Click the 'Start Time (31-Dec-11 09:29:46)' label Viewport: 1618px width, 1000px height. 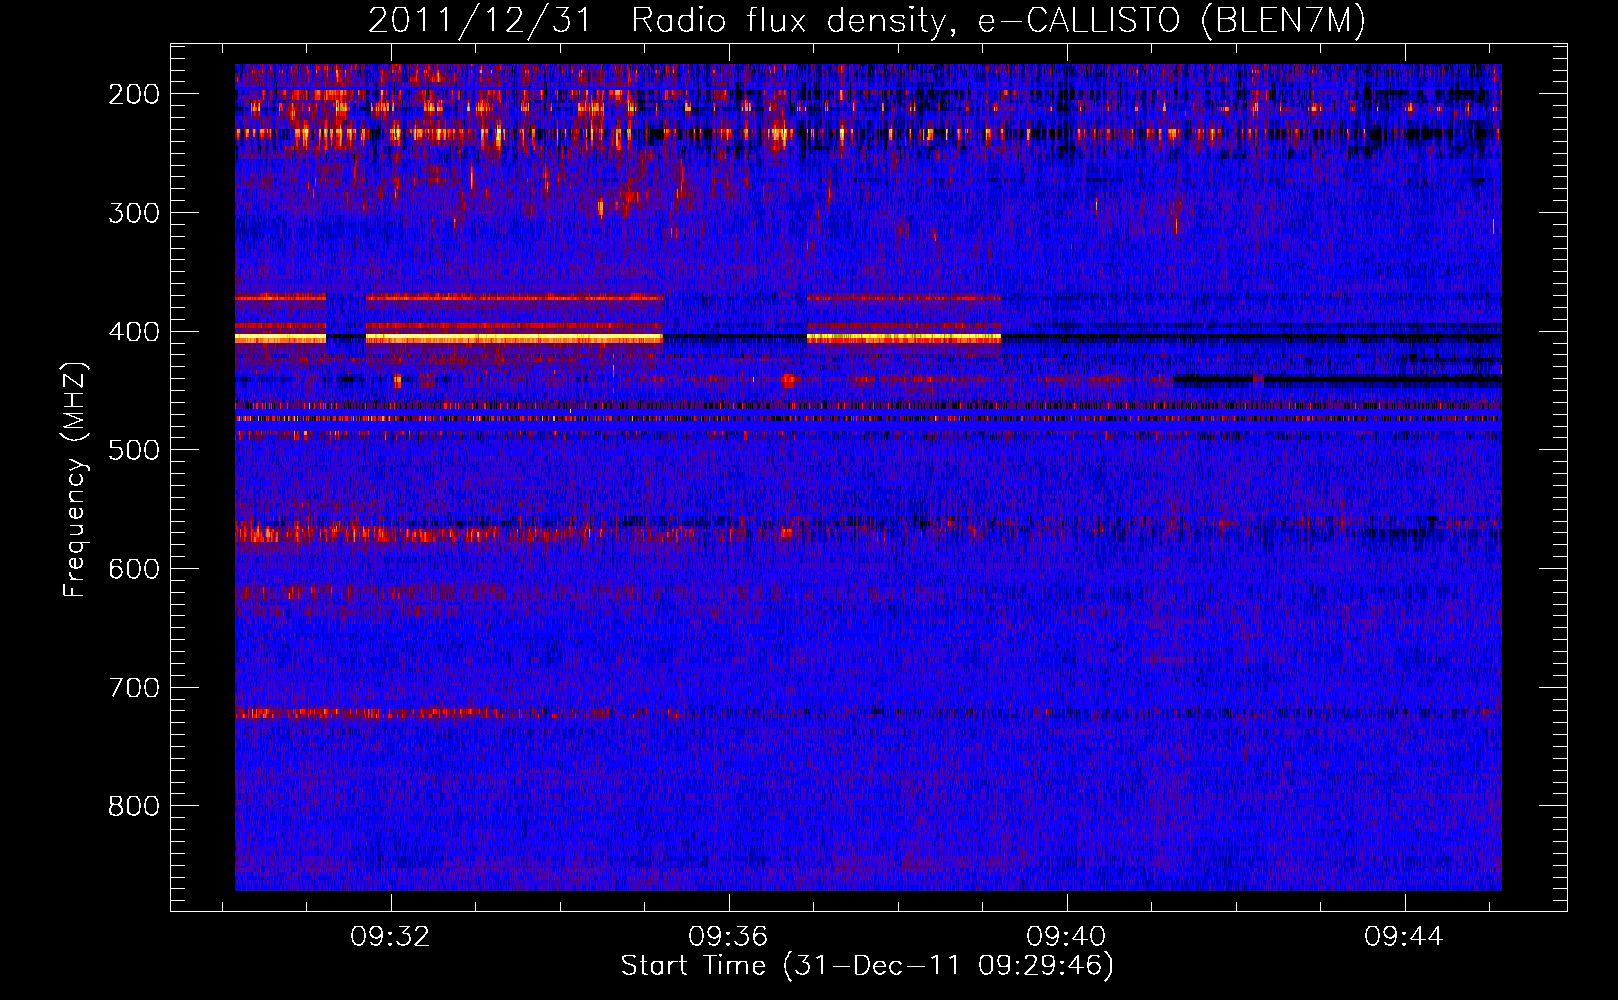867,966
